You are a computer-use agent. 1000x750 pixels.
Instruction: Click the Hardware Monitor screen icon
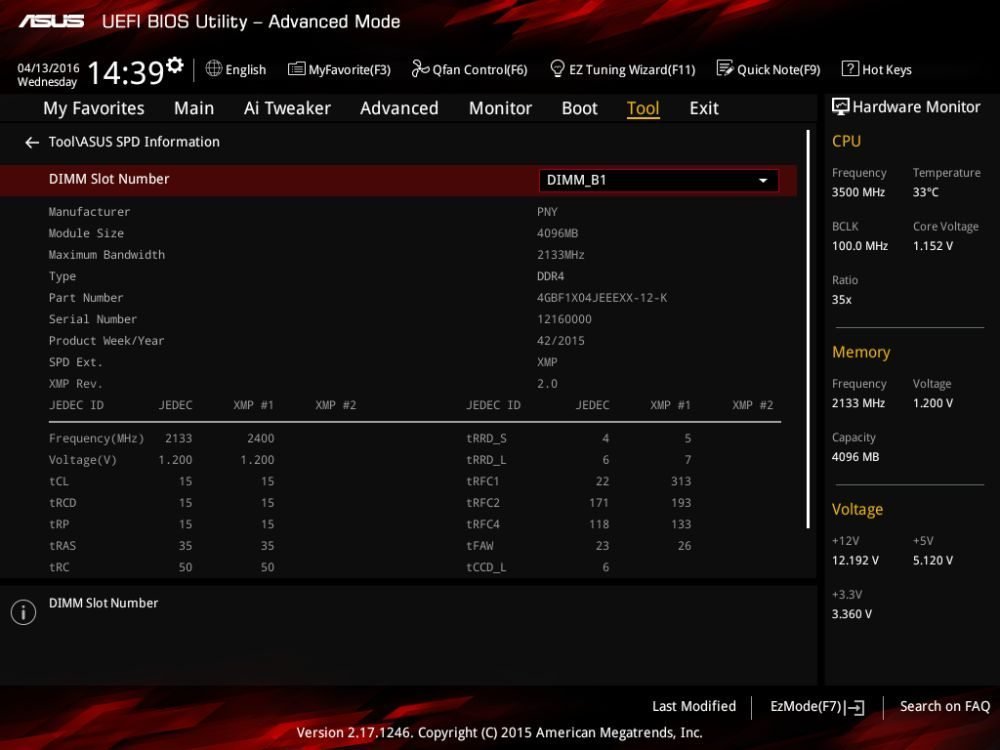840,107
